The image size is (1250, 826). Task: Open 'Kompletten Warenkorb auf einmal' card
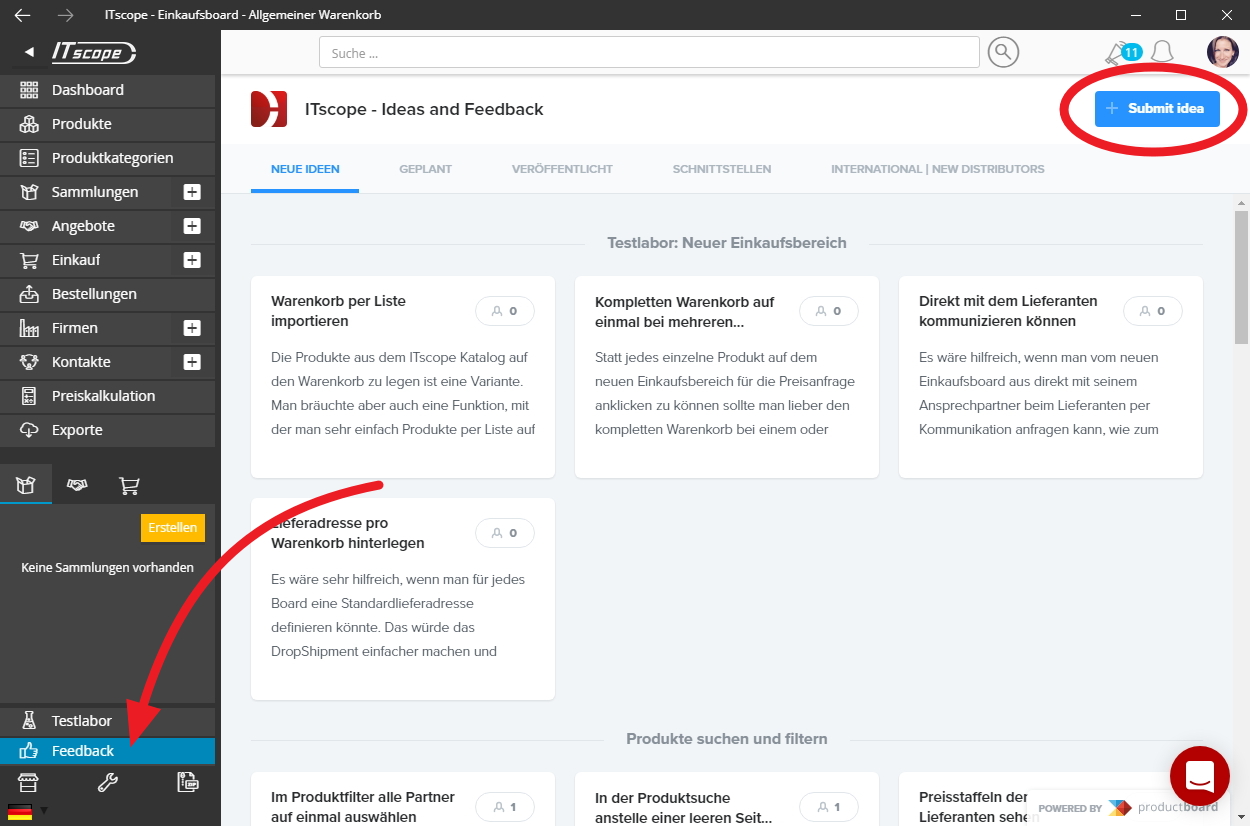727,377
